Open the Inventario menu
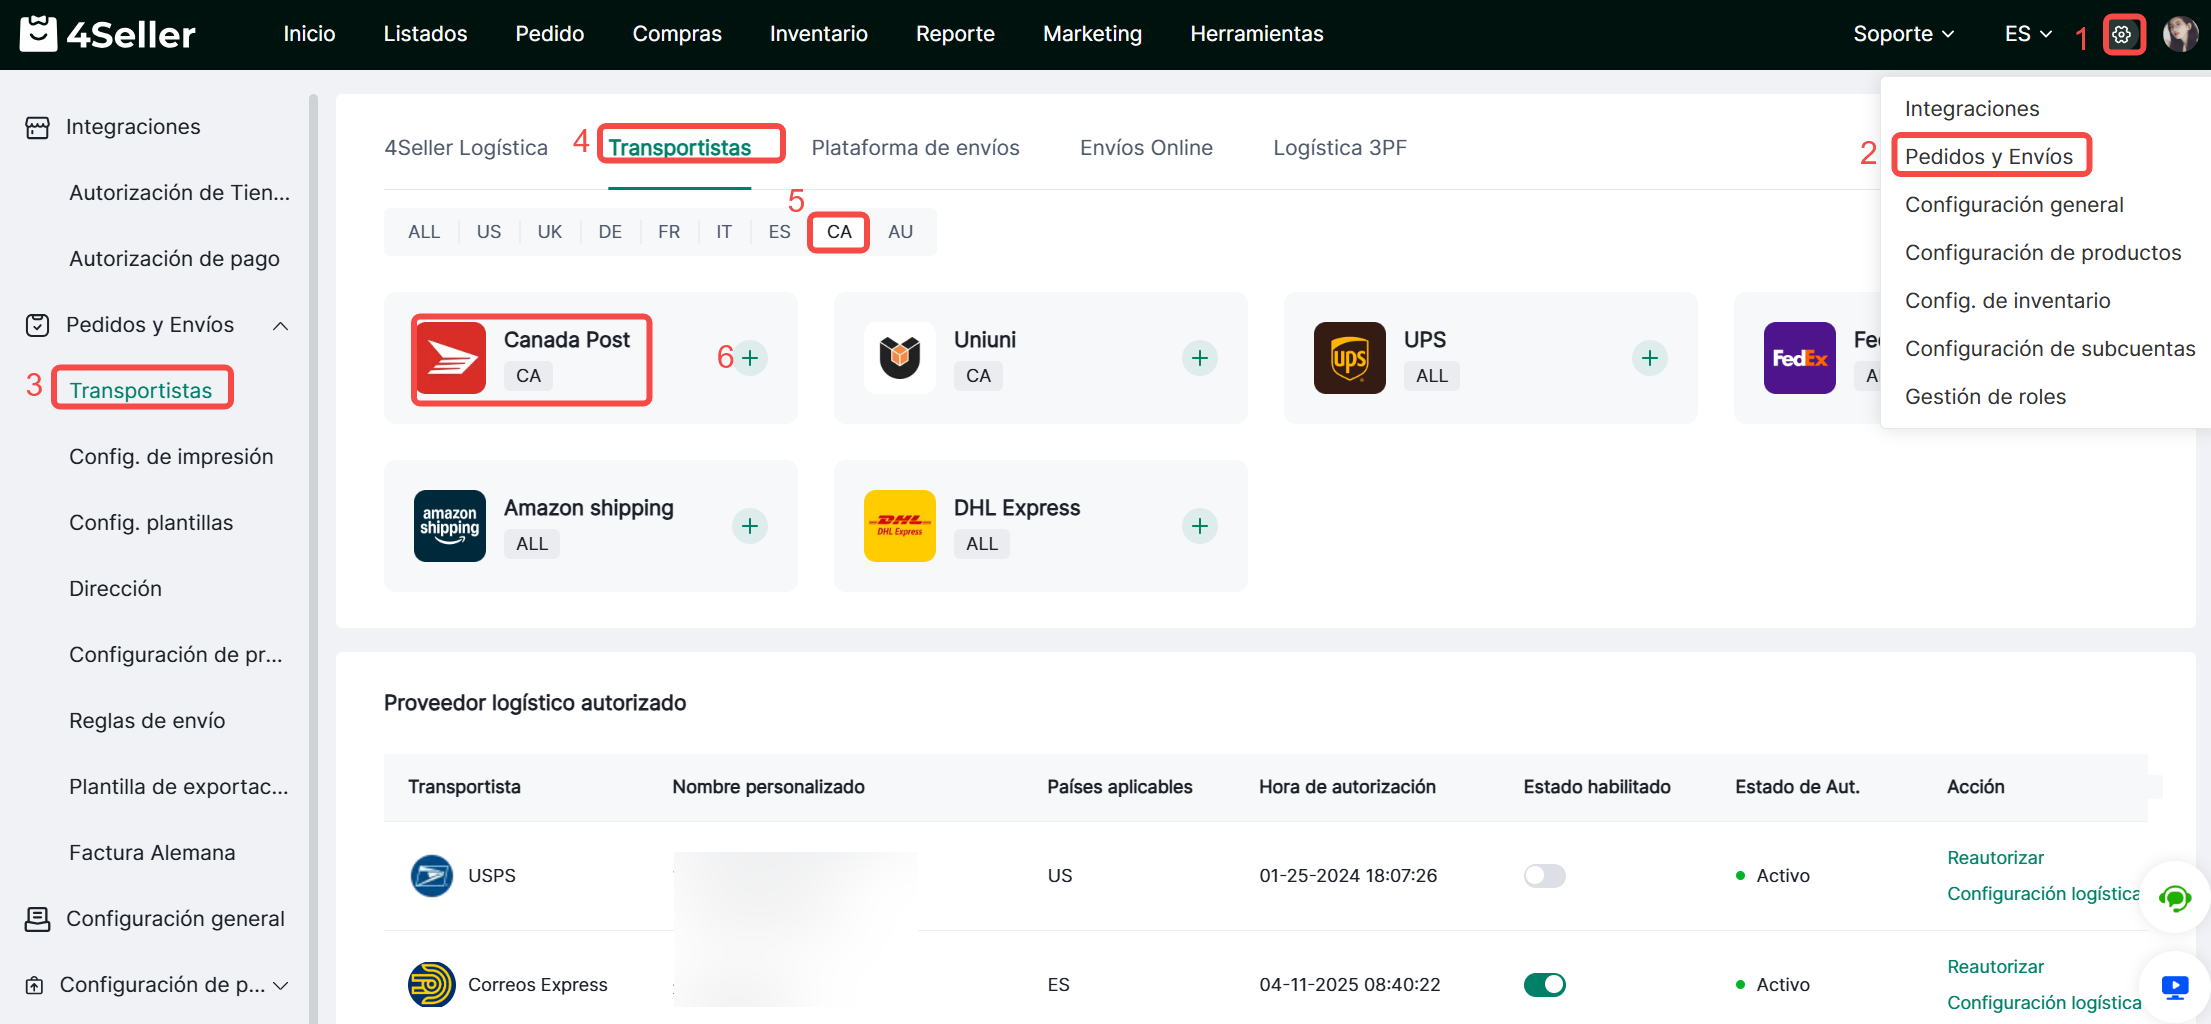This screenshot has height=1024, width=2211. click(818, 34)
